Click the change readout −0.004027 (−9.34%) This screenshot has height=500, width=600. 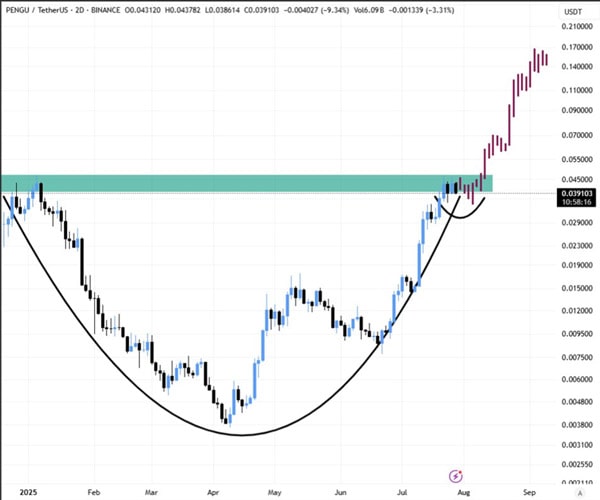pos(316,10)
